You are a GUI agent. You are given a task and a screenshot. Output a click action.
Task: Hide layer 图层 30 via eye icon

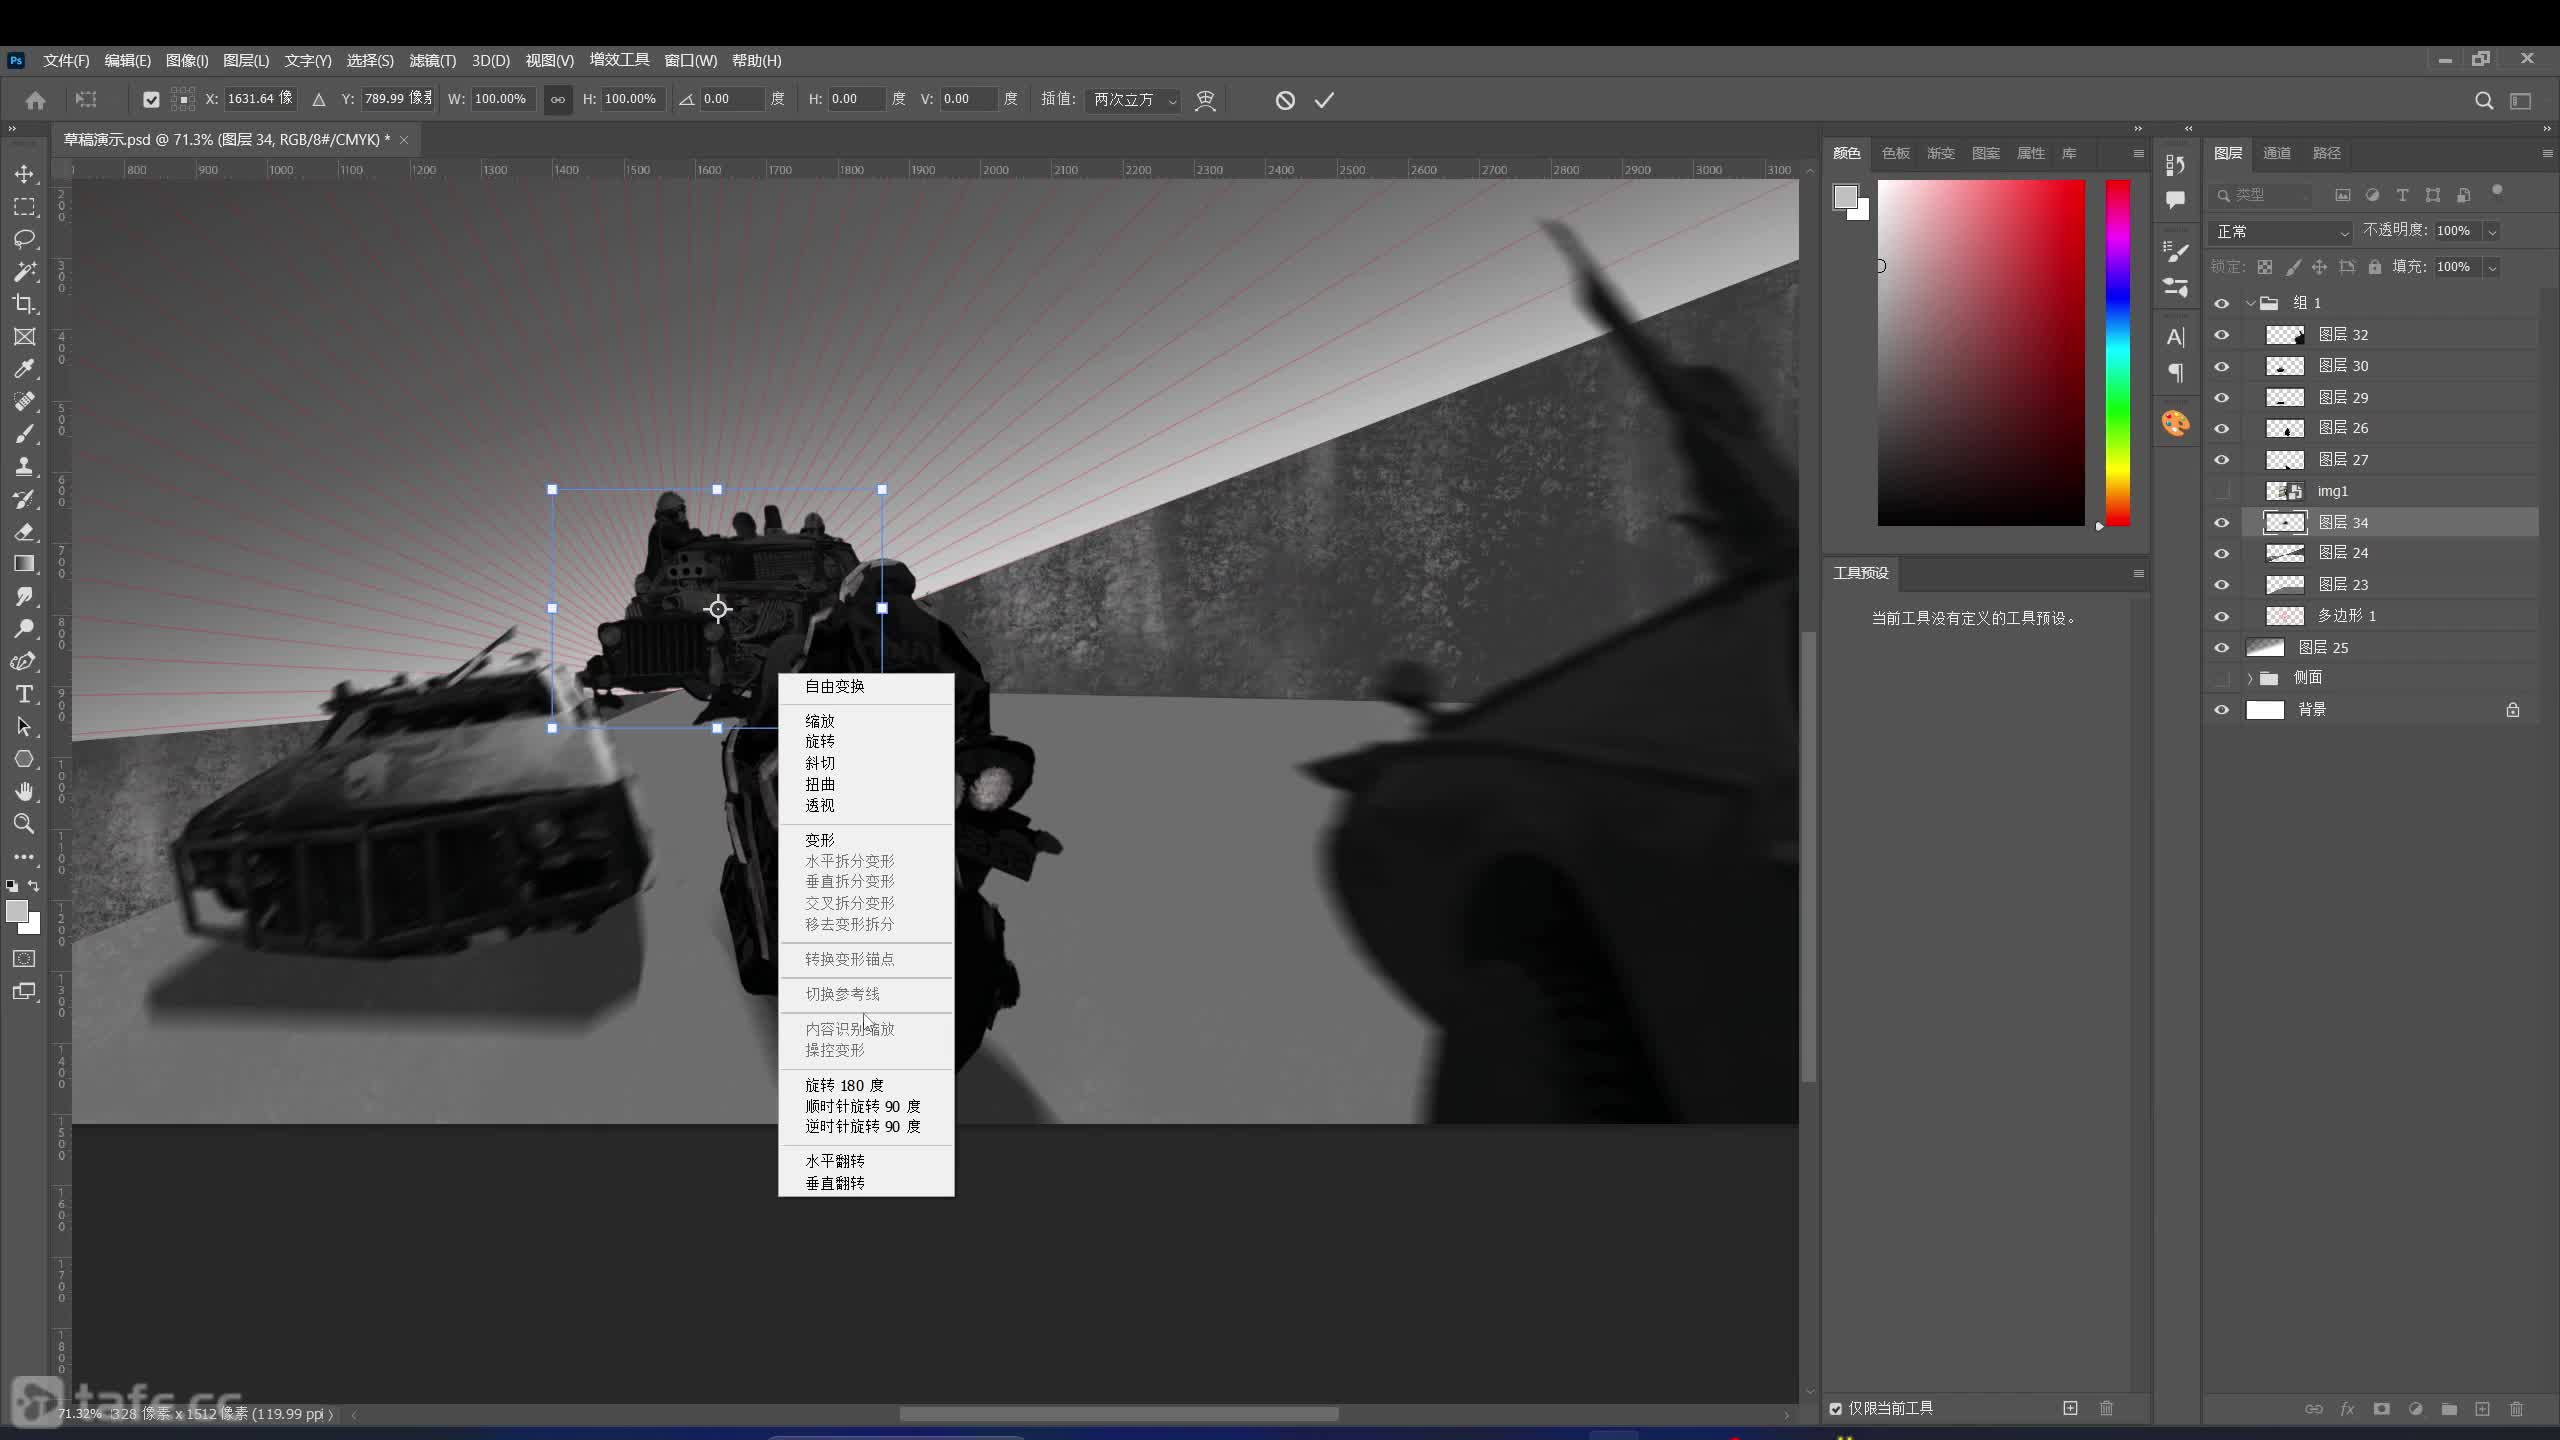tap(2222, 366)
